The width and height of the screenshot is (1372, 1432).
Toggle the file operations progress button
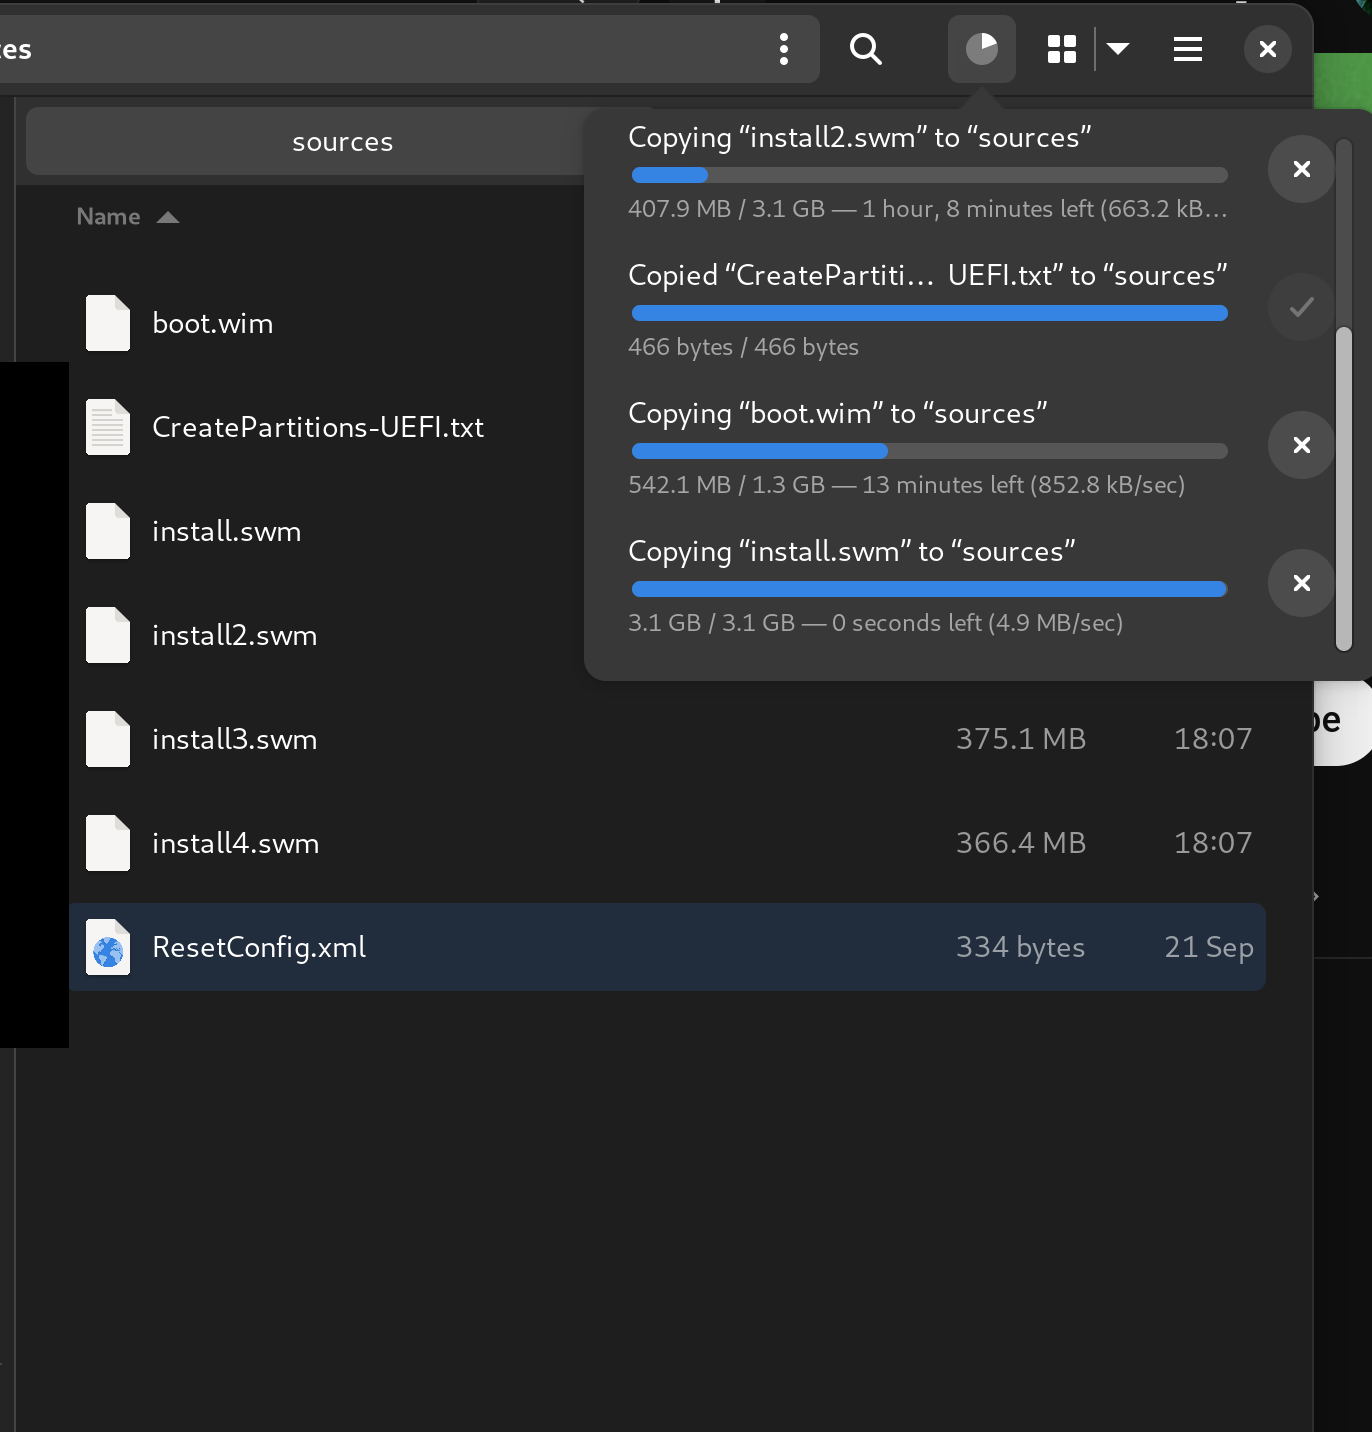coord(982,49)
